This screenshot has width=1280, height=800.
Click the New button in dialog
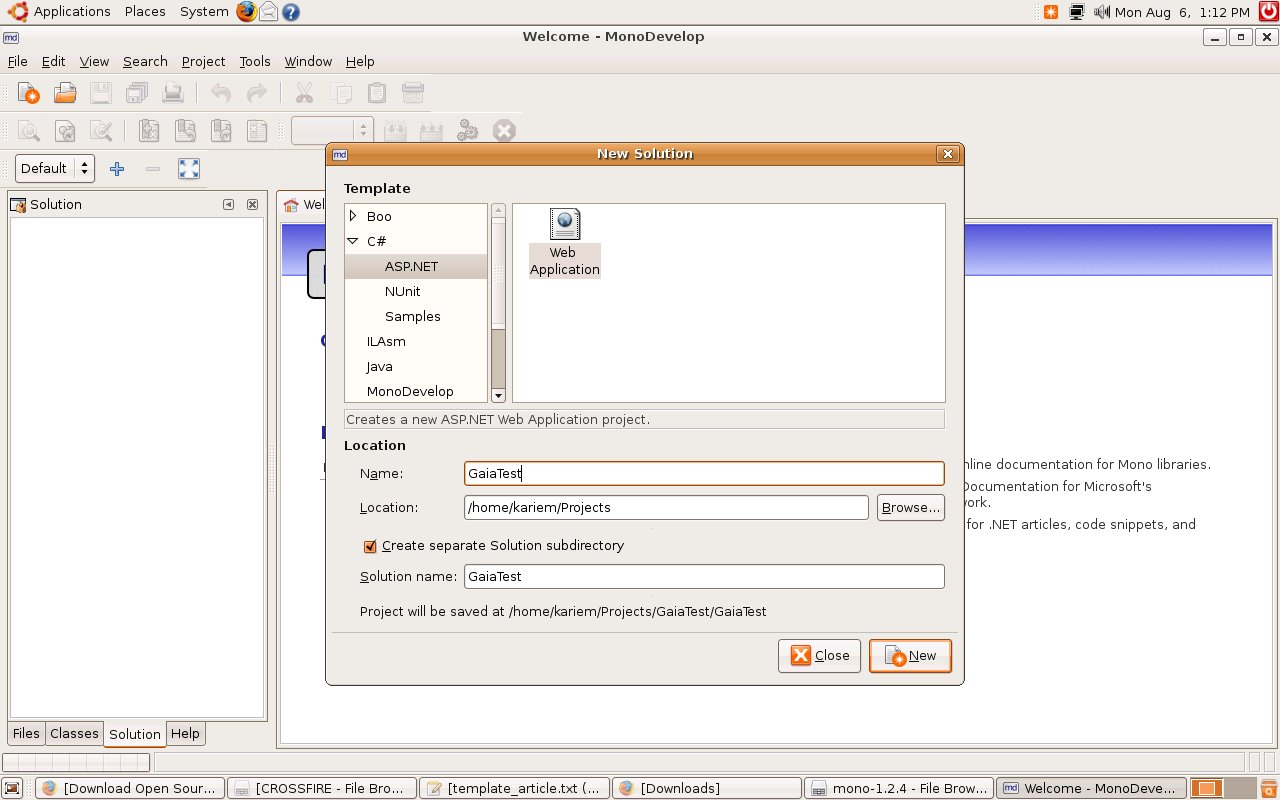coord(910,656)
